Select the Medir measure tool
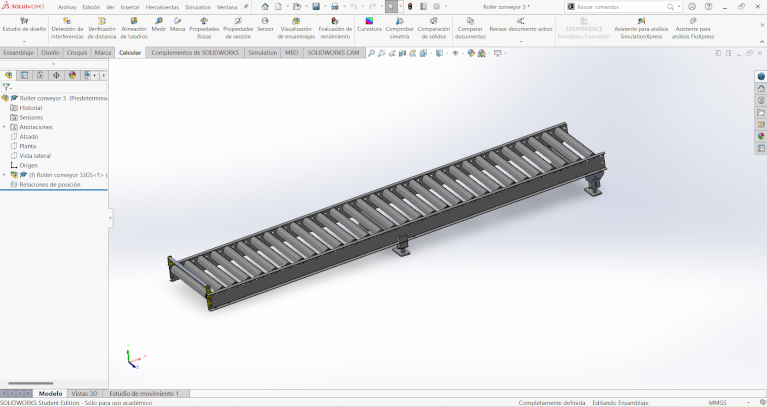 click(x=158, y=25)
